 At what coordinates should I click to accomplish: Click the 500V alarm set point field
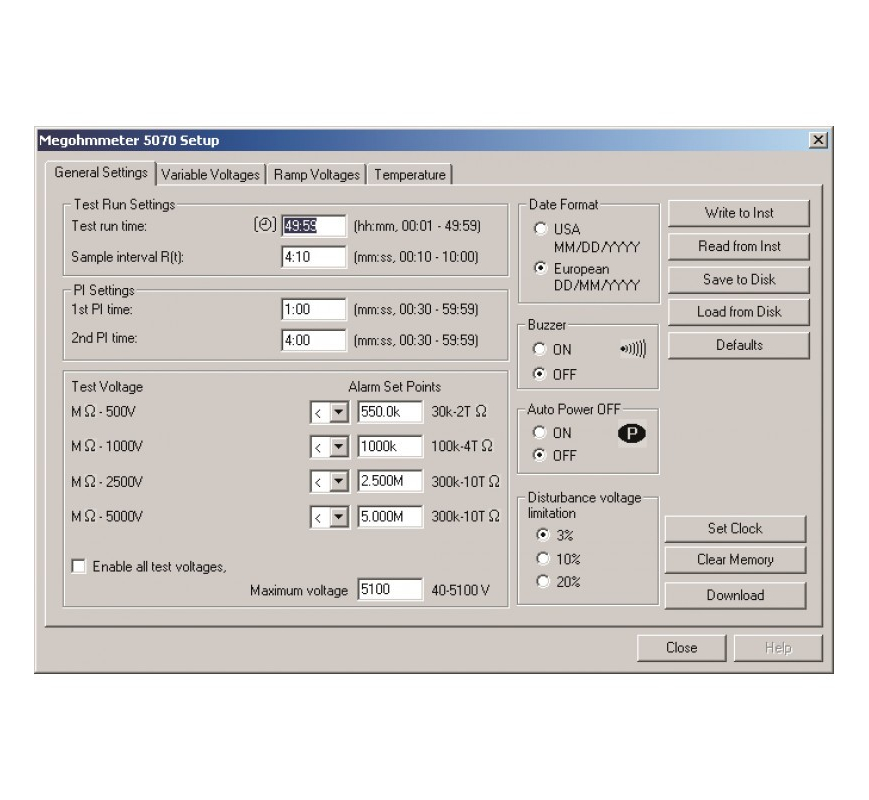[390, 412]
